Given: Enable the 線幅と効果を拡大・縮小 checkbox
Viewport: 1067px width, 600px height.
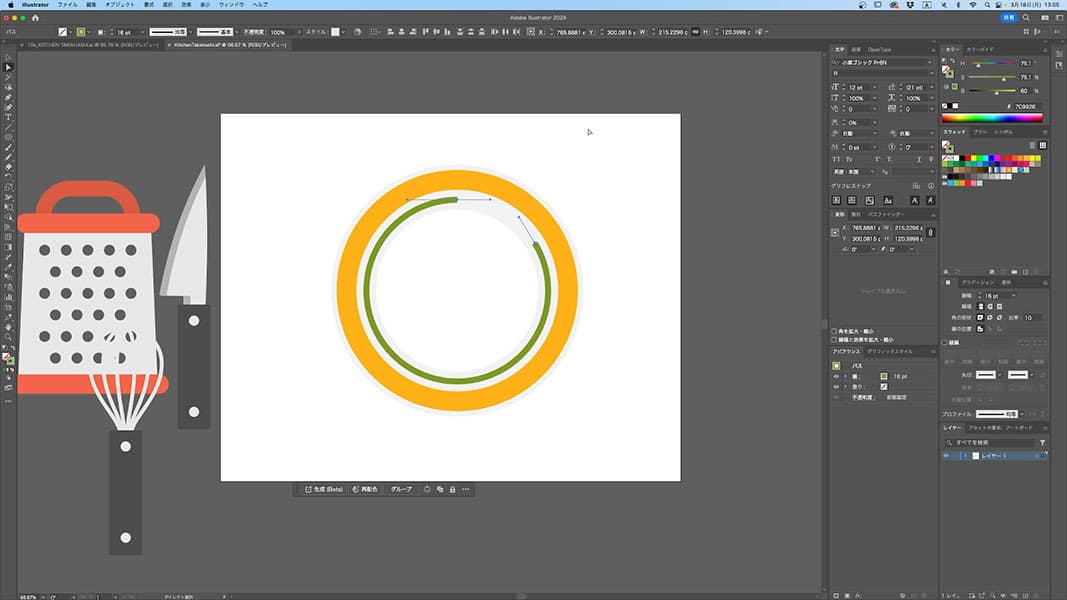Looking at the screenshot, I should (835, 339).
